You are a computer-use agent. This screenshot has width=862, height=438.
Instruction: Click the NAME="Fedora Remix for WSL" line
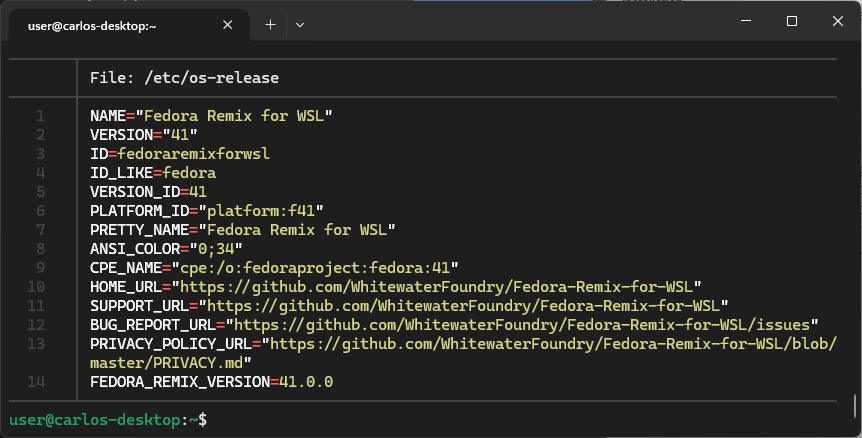point(211,116)
